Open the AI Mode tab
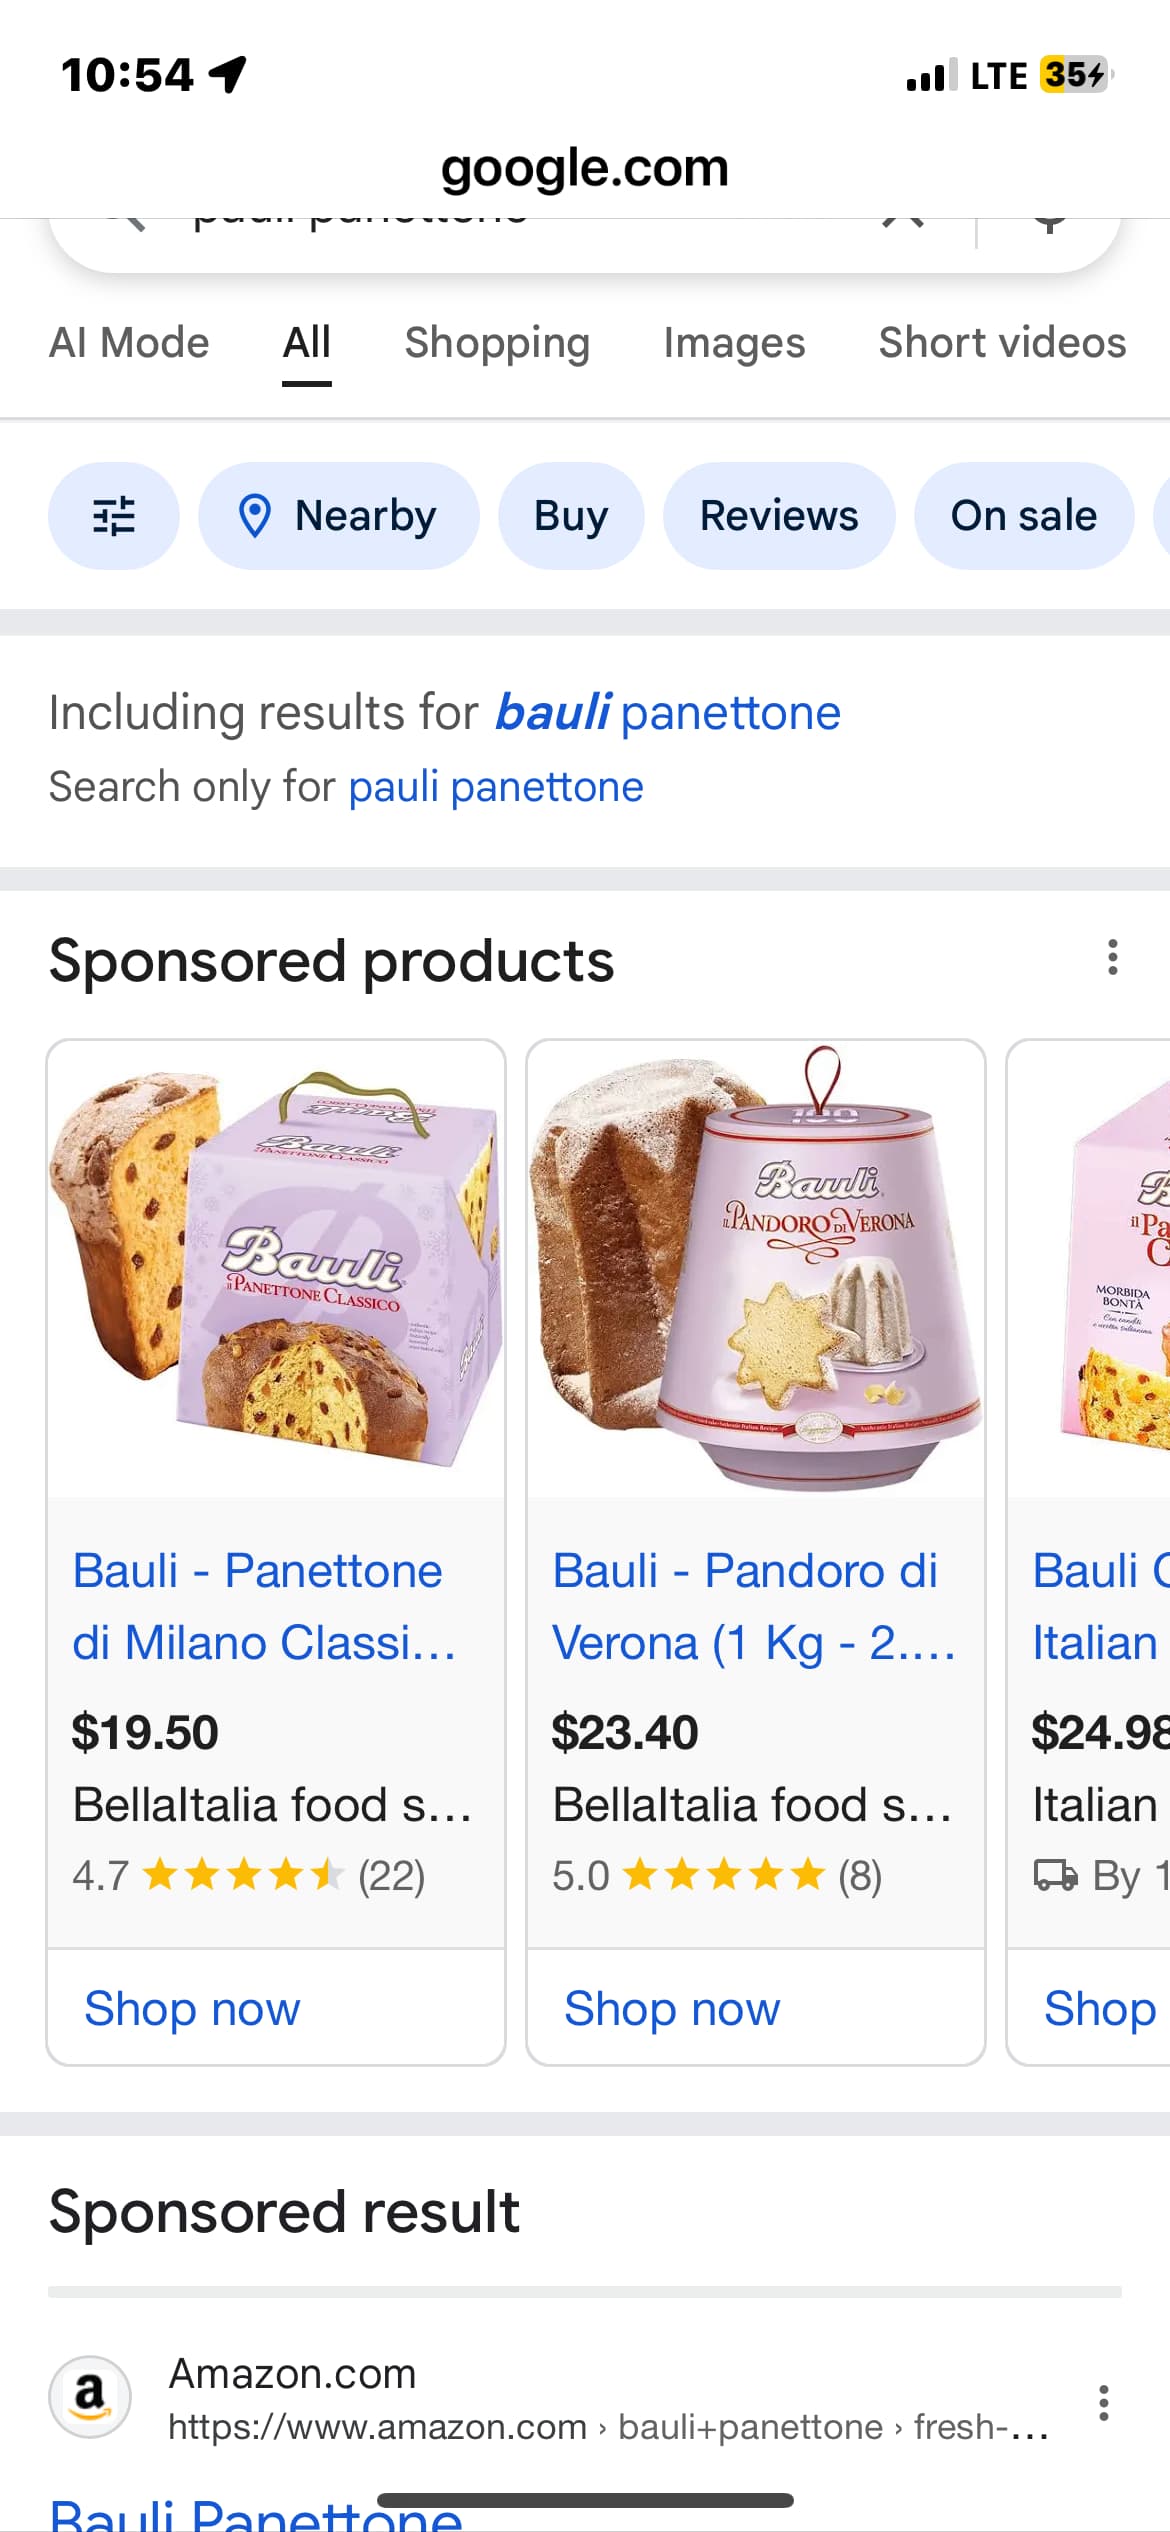1170x2532 pixels. (129, 343)
